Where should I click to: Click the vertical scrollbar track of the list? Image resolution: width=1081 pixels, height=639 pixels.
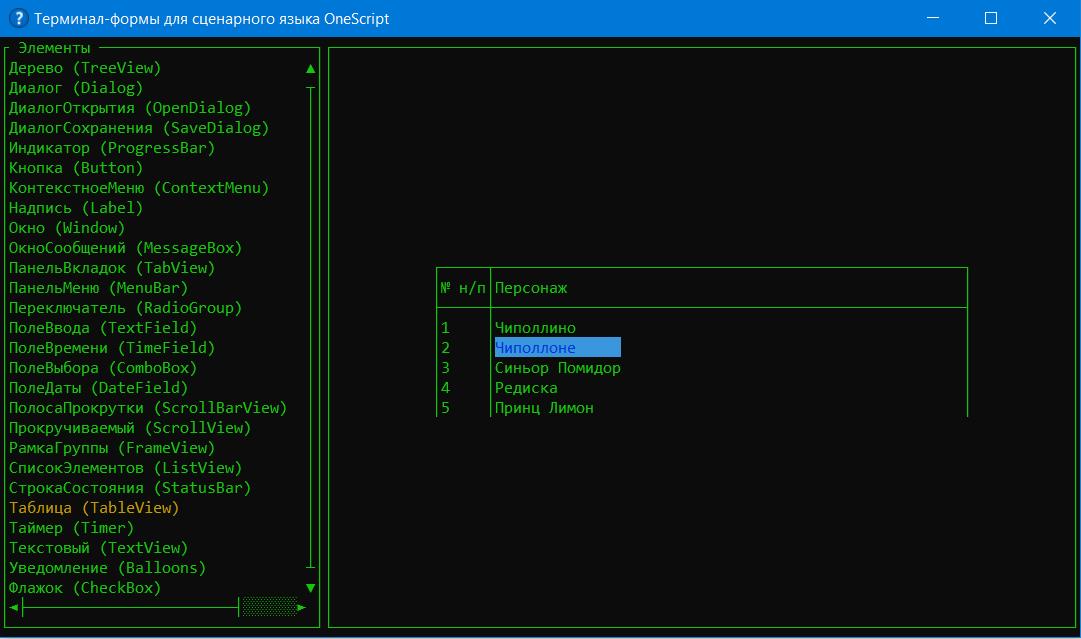click(310, 330)
